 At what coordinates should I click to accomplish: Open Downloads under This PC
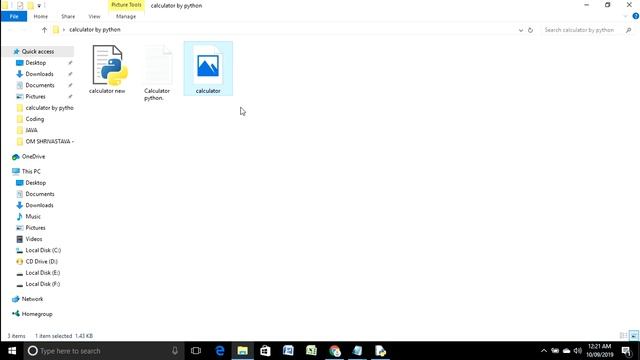coord(39,205)
